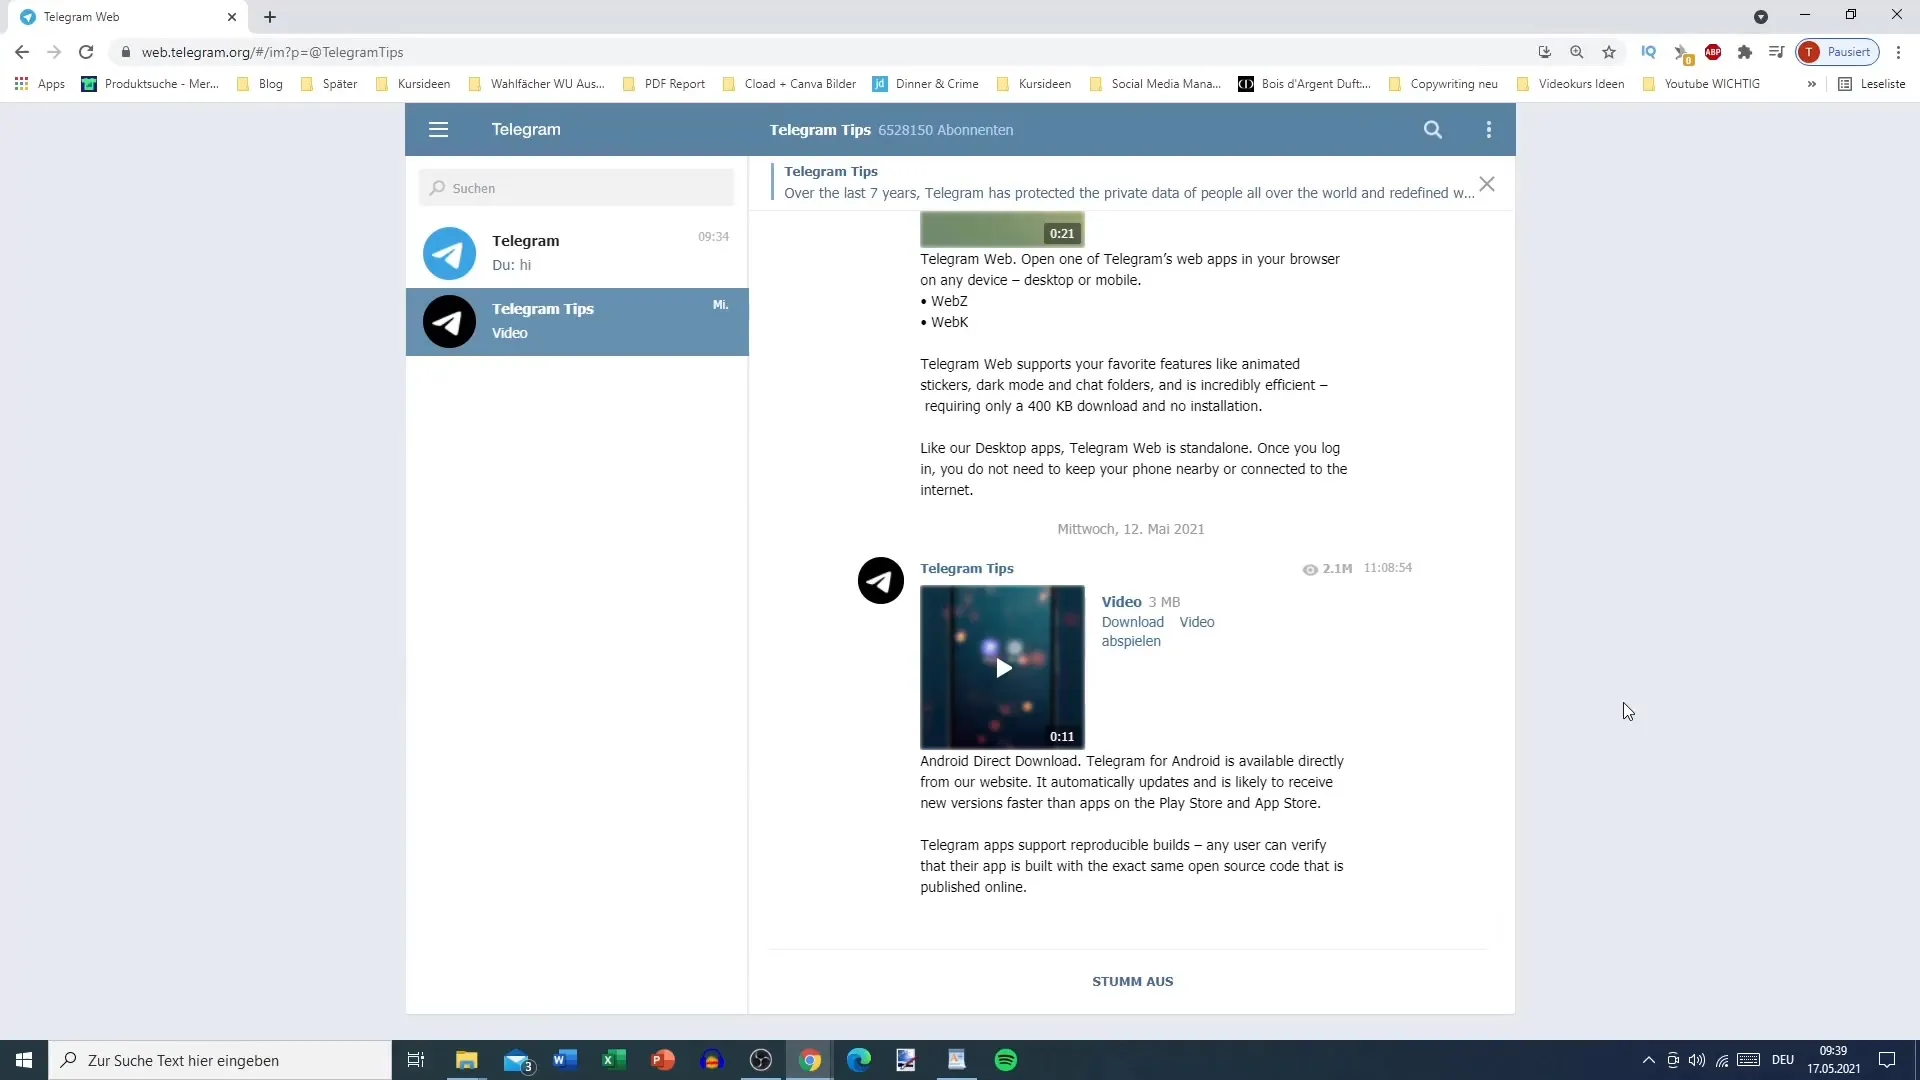Click STUMM AUS to unmute channel
The width and height of the screenshot is (1920, 1080).
[1132, 981]
